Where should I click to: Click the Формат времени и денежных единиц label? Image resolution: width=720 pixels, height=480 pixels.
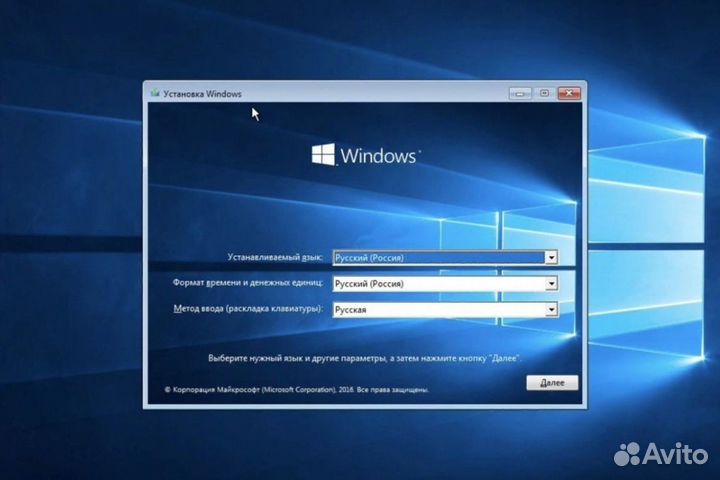248,282
